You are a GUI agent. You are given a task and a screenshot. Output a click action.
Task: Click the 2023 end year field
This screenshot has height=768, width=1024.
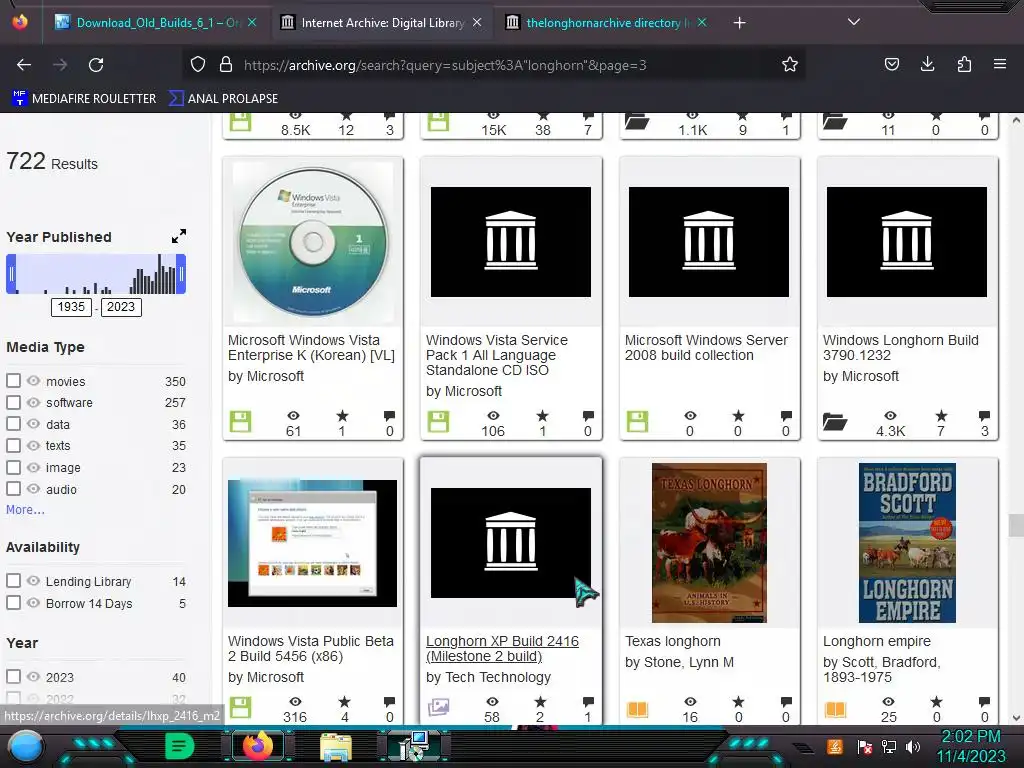121,307
